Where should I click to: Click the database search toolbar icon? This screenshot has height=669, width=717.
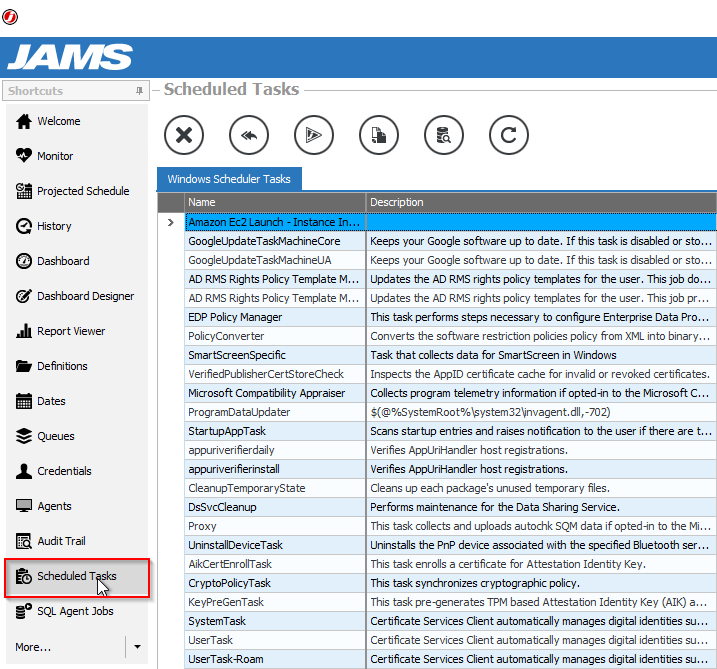pos(443,135)
